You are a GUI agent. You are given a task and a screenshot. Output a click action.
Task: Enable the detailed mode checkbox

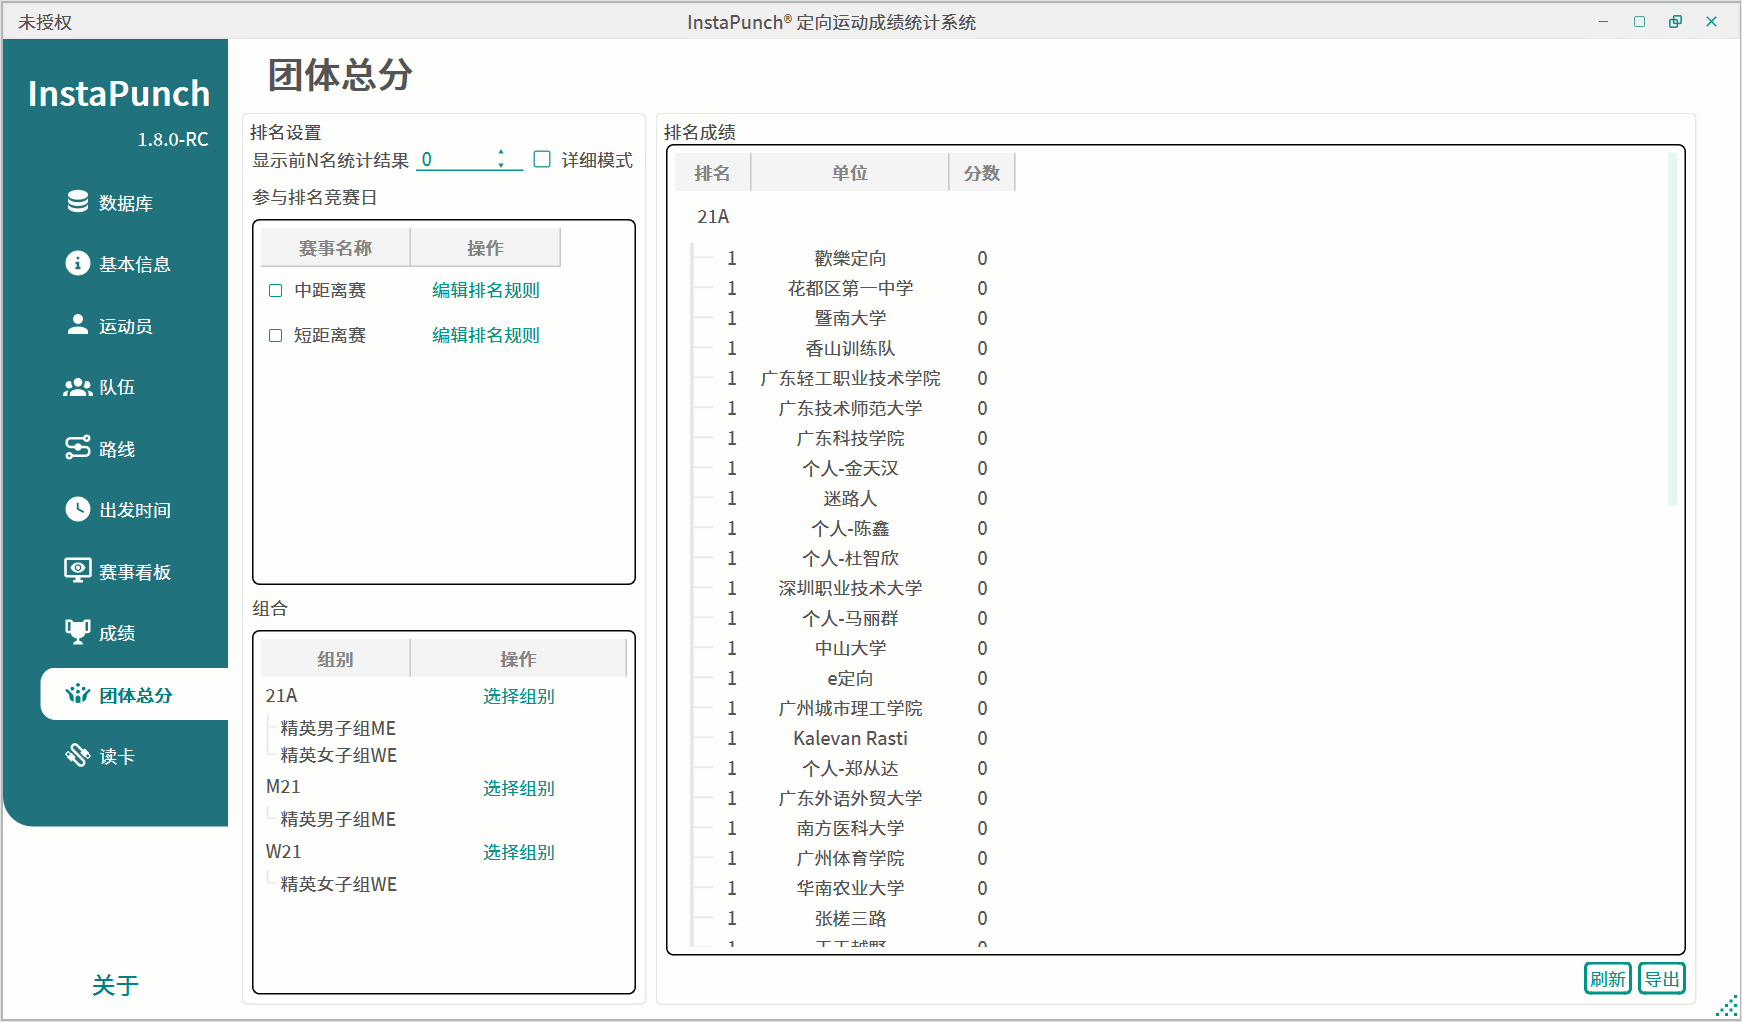tap(542, 159)
